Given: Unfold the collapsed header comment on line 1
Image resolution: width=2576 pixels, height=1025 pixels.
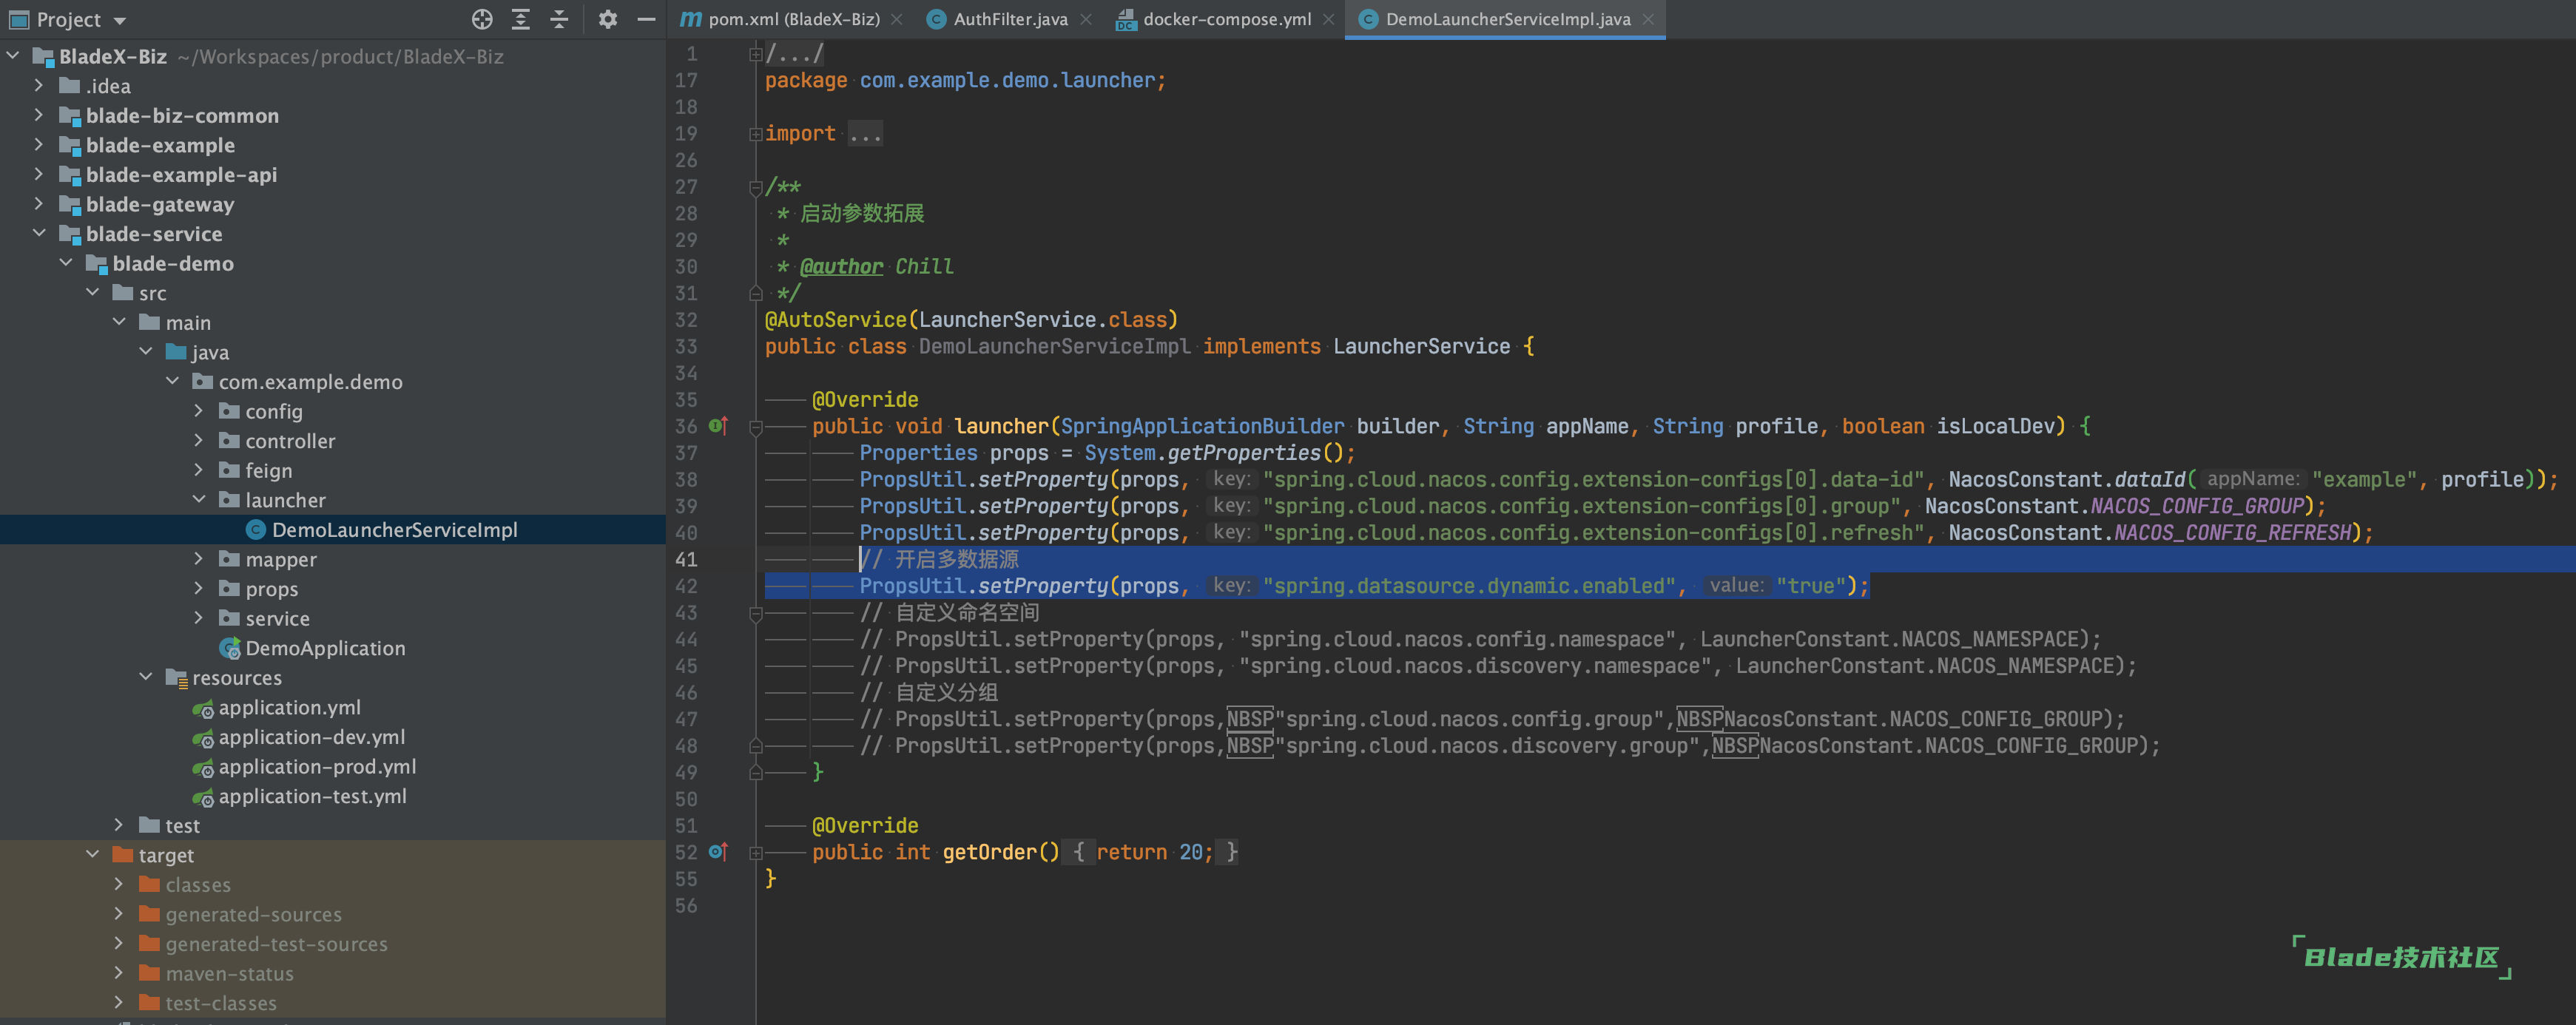Looking at the screenshot, I should click(756, 54).
